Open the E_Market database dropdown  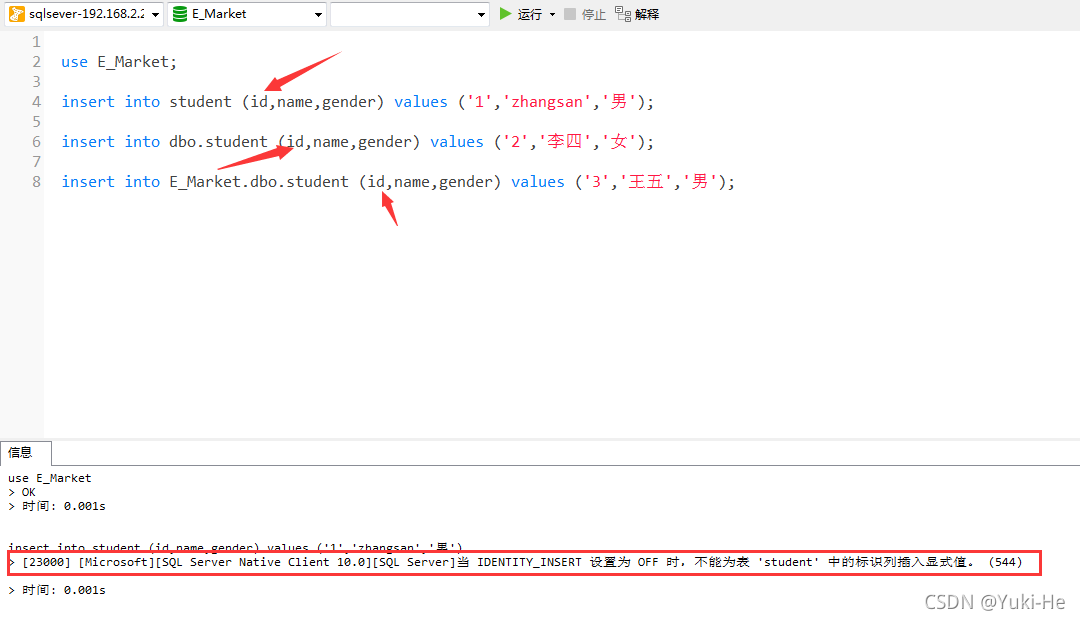[x=247, y=14]
